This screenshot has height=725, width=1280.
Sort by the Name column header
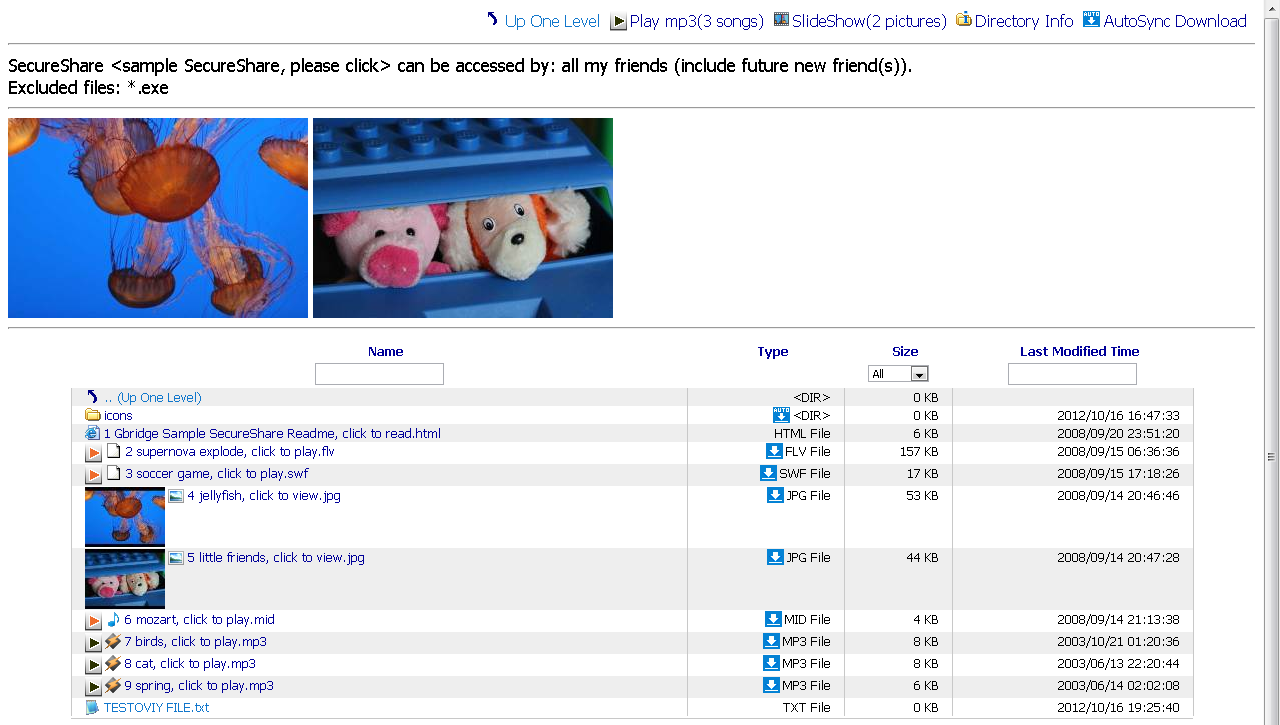tap(385, 351)
